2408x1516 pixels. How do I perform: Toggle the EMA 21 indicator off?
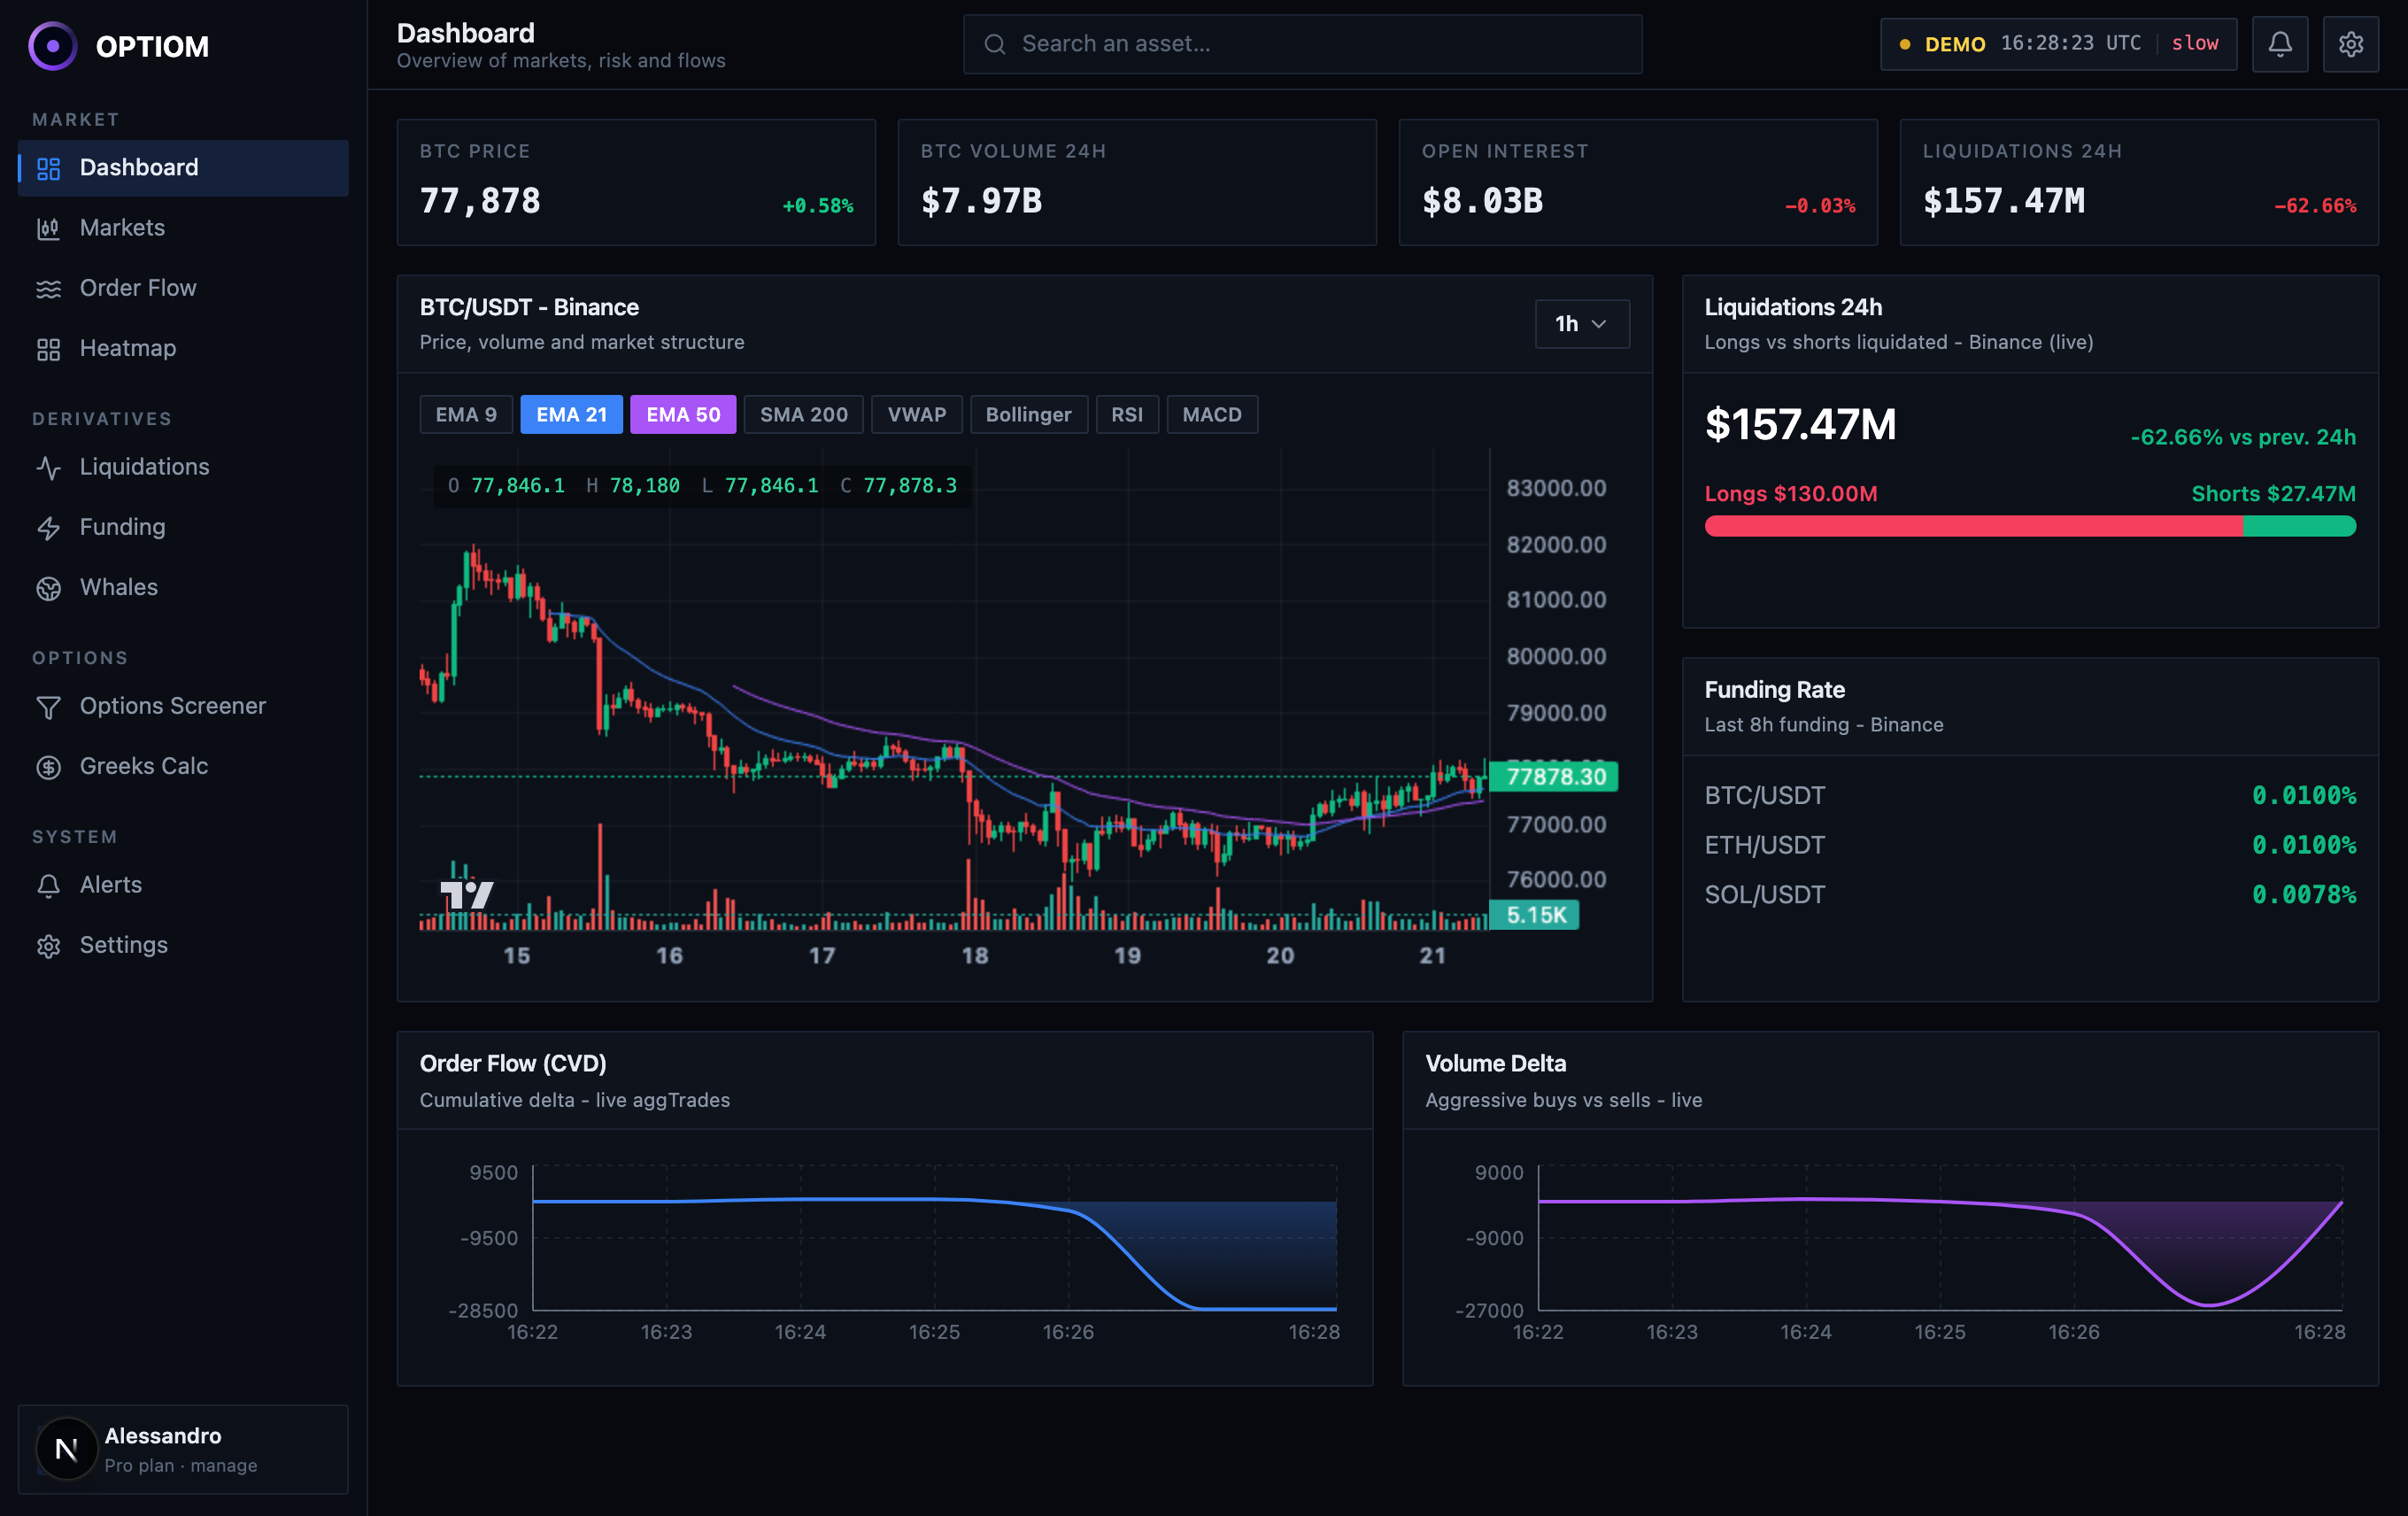[x=572, y=414]
